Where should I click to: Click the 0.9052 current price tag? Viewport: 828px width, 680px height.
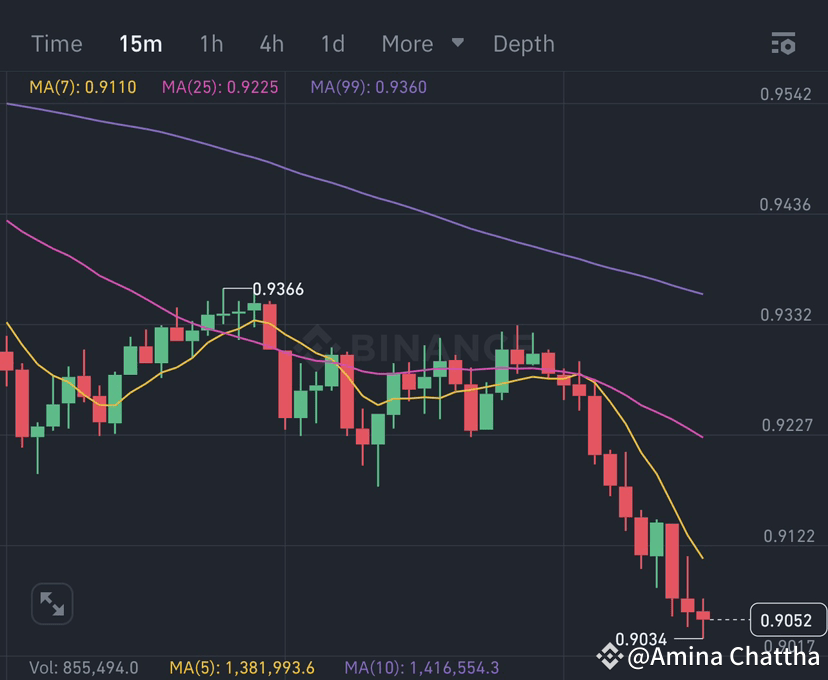786,618
